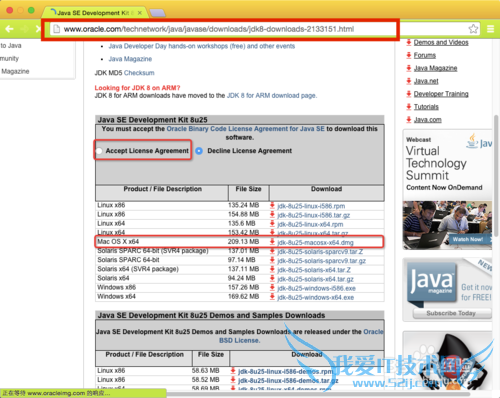Click Subscribe Today button on Java magazine ad
Viewport: 500px width, 398px height.
point(452,313)
